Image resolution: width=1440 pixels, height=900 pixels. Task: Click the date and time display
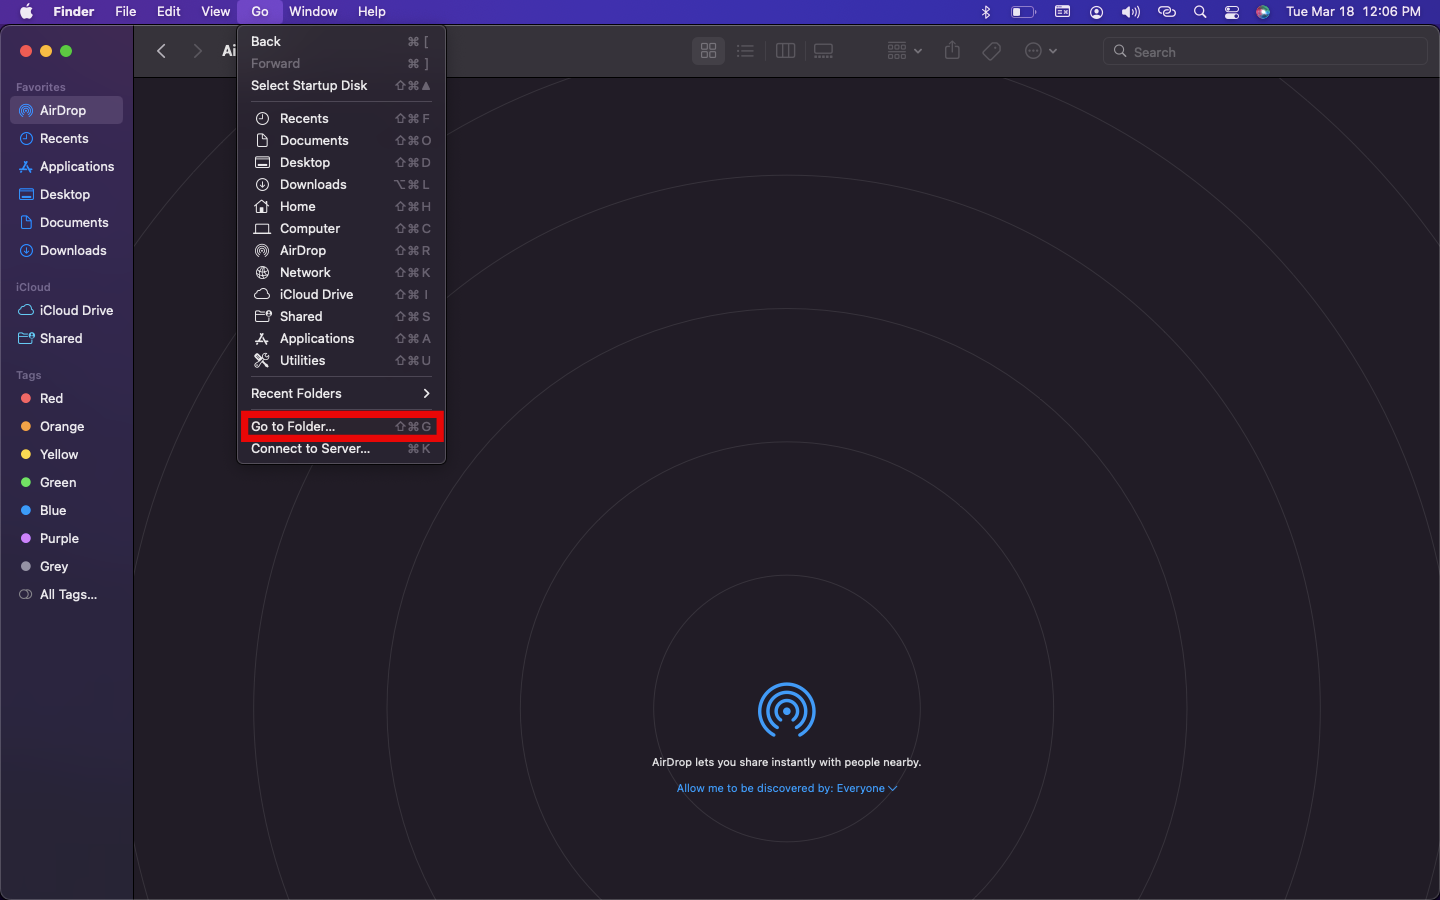[x=1353, y=11]
